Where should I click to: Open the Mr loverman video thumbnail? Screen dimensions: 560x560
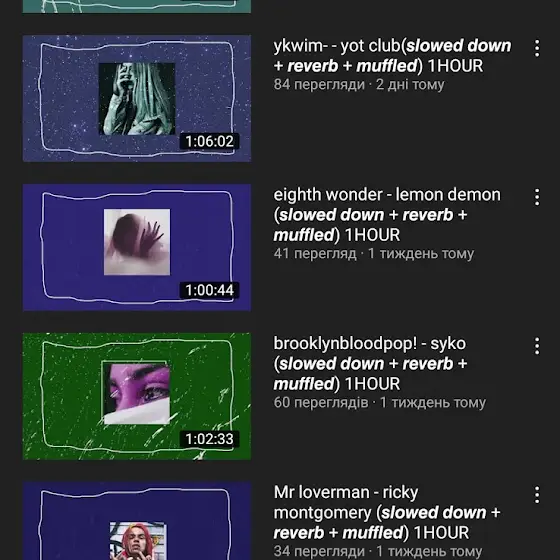[x=137, y=521]
